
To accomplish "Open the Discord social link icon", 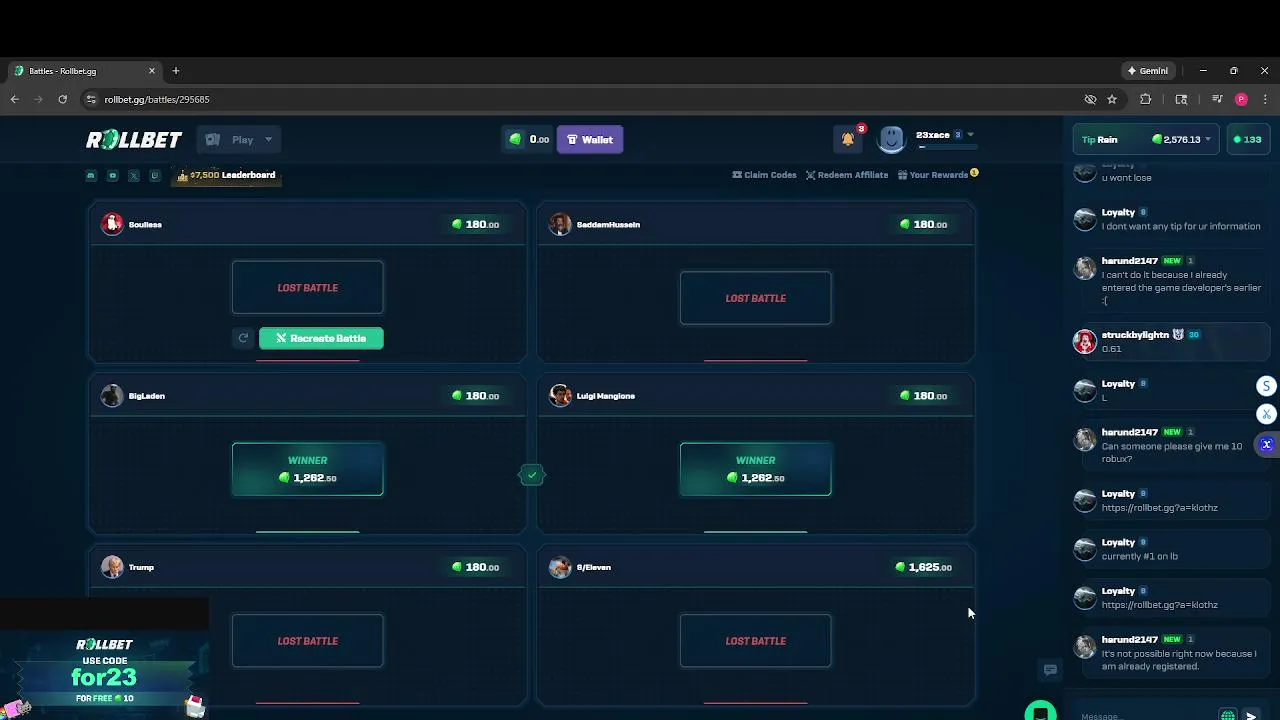I will (x=91, y=175).
